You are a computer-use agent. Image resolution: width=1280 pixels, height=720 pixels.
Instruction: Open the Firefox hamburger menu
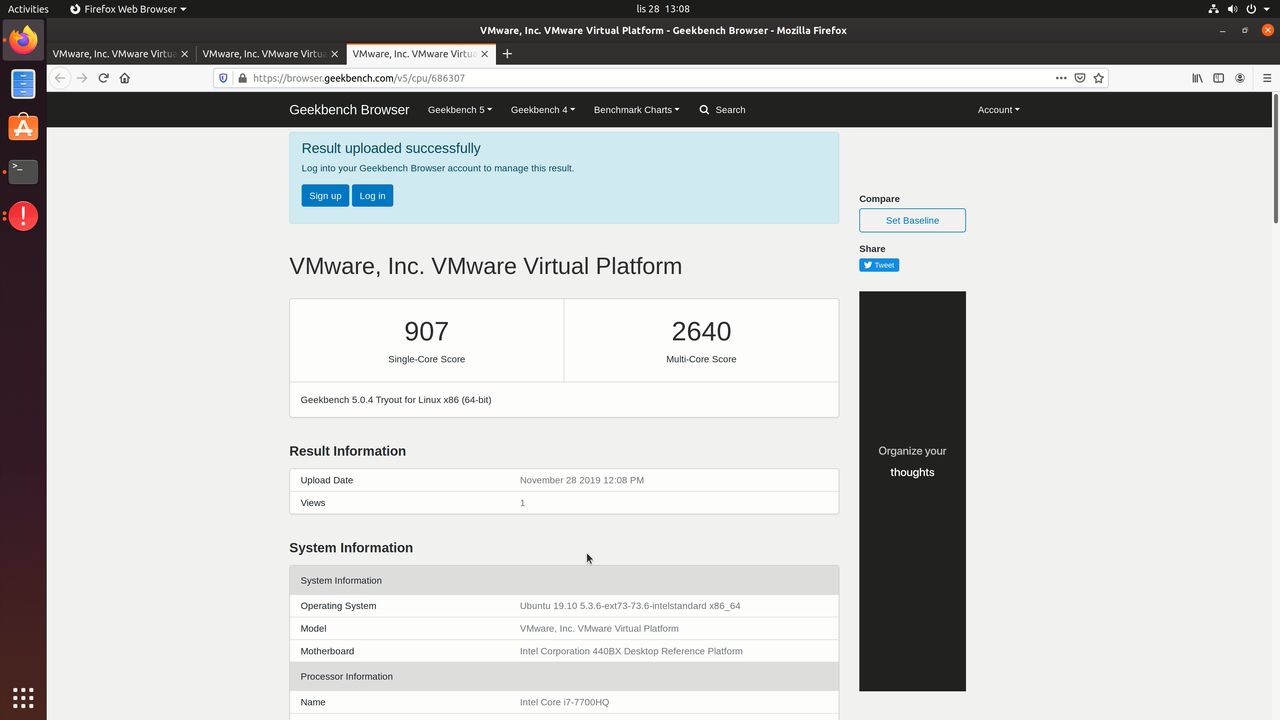coord(1267,78)
